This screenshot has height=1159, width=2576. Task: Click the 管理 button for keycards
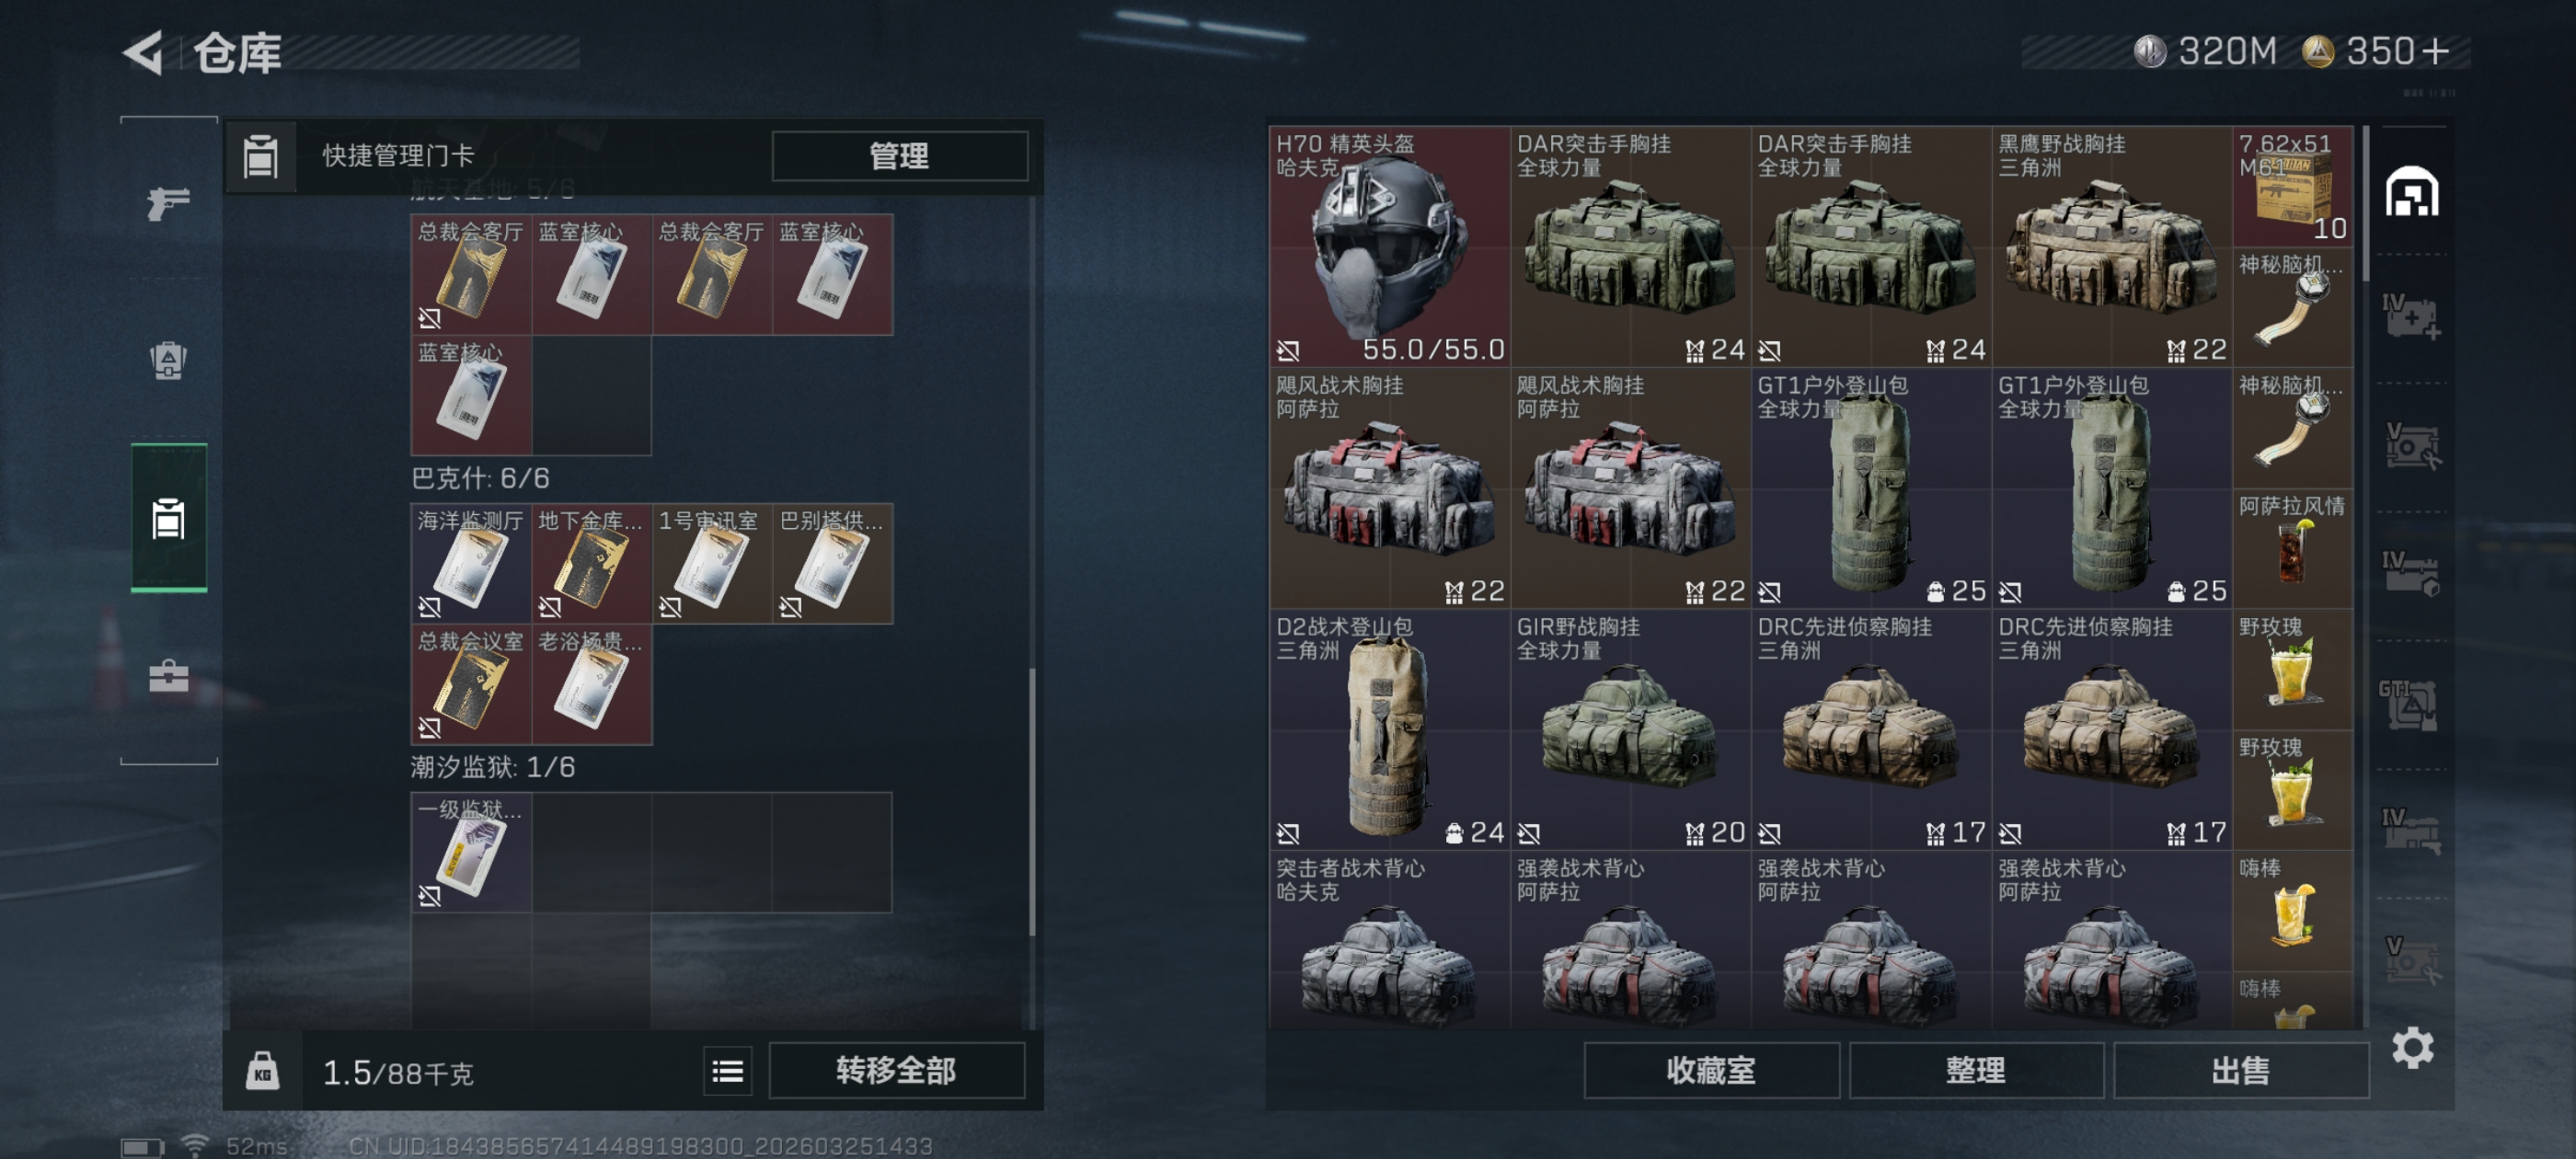(899, 155)
